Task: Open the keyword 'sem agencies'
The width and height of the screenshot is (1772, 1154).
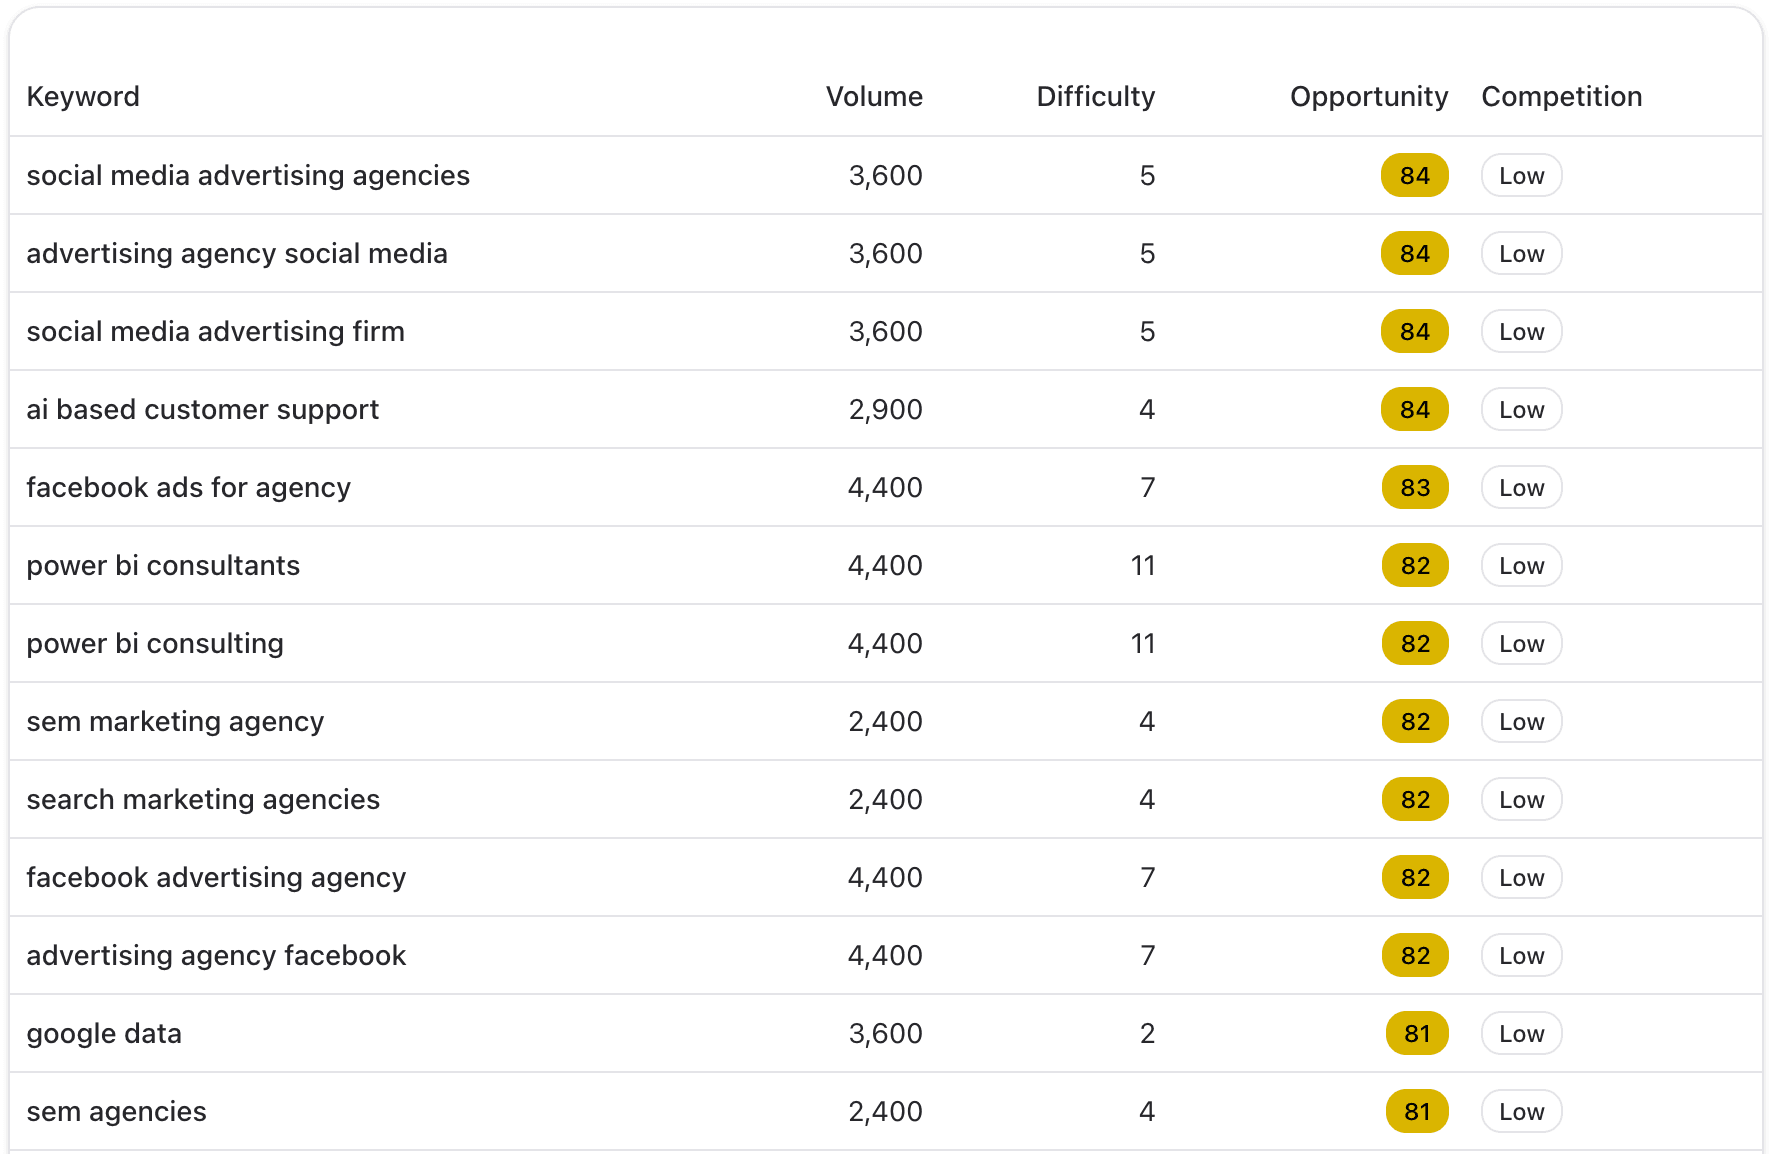Action: (x=116, y=1111)
